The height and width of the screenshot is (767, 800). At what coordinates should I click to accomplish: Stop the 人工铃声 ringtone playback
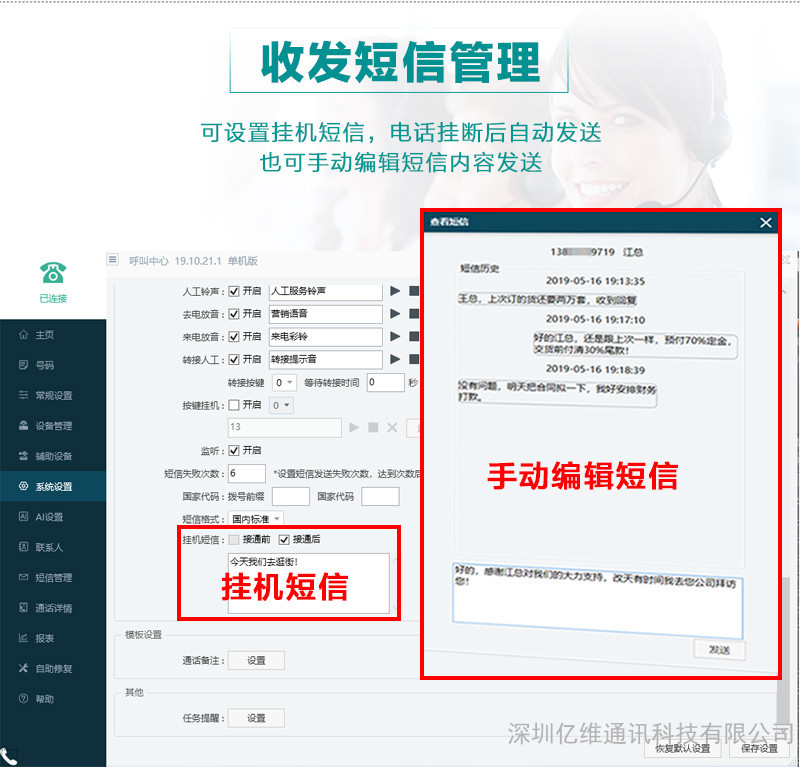(414, 291)
